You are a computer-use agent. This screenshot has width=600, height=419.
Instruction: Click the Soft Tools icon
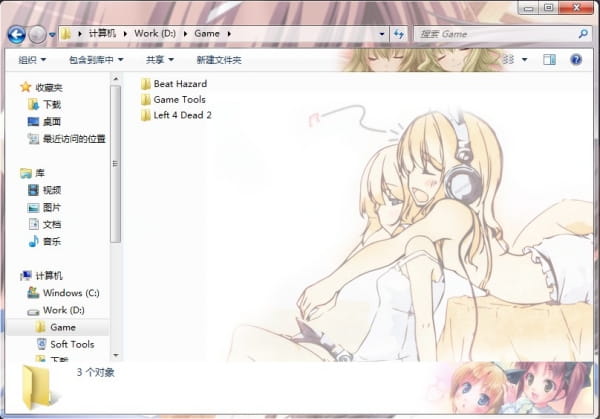(41, 344)
